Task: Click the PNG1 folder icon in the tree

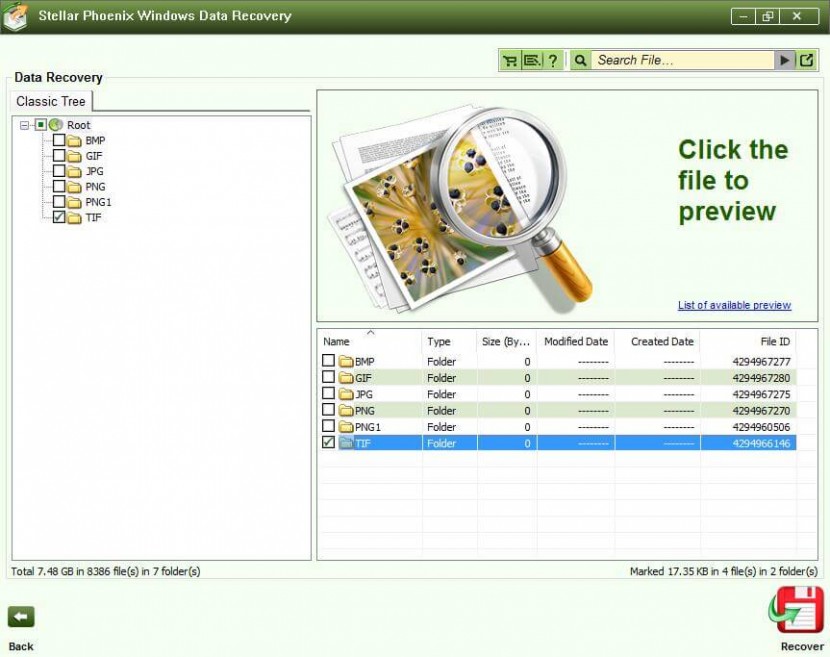Action: pos(74,202)
